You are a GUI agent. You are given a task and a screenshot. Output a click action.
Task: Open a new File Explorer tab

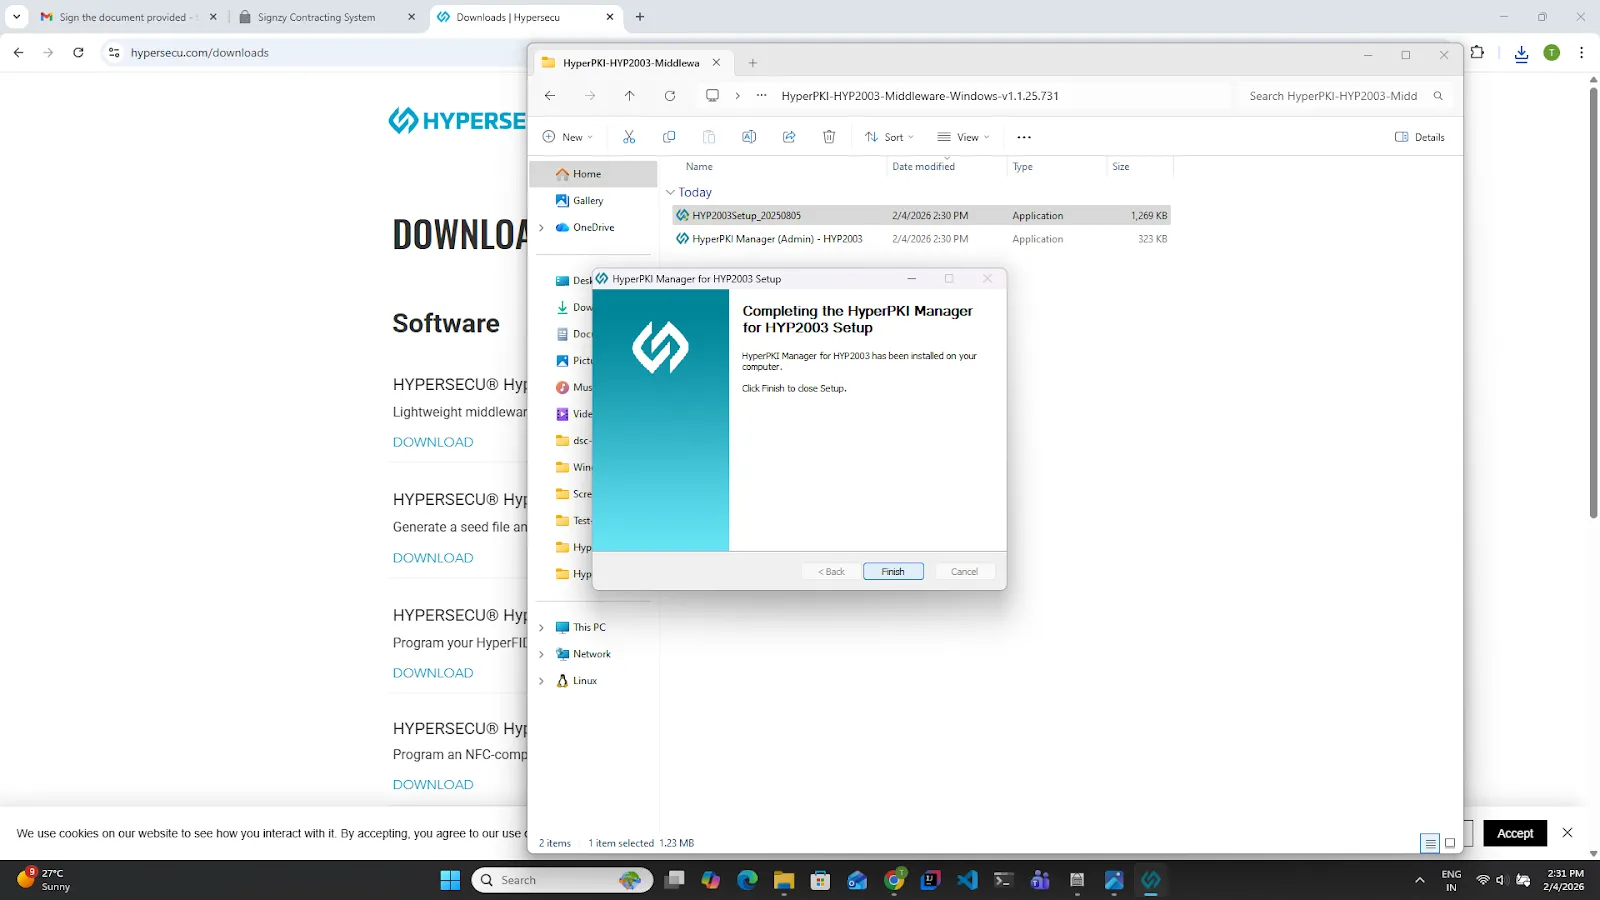[x=753, y=62]
